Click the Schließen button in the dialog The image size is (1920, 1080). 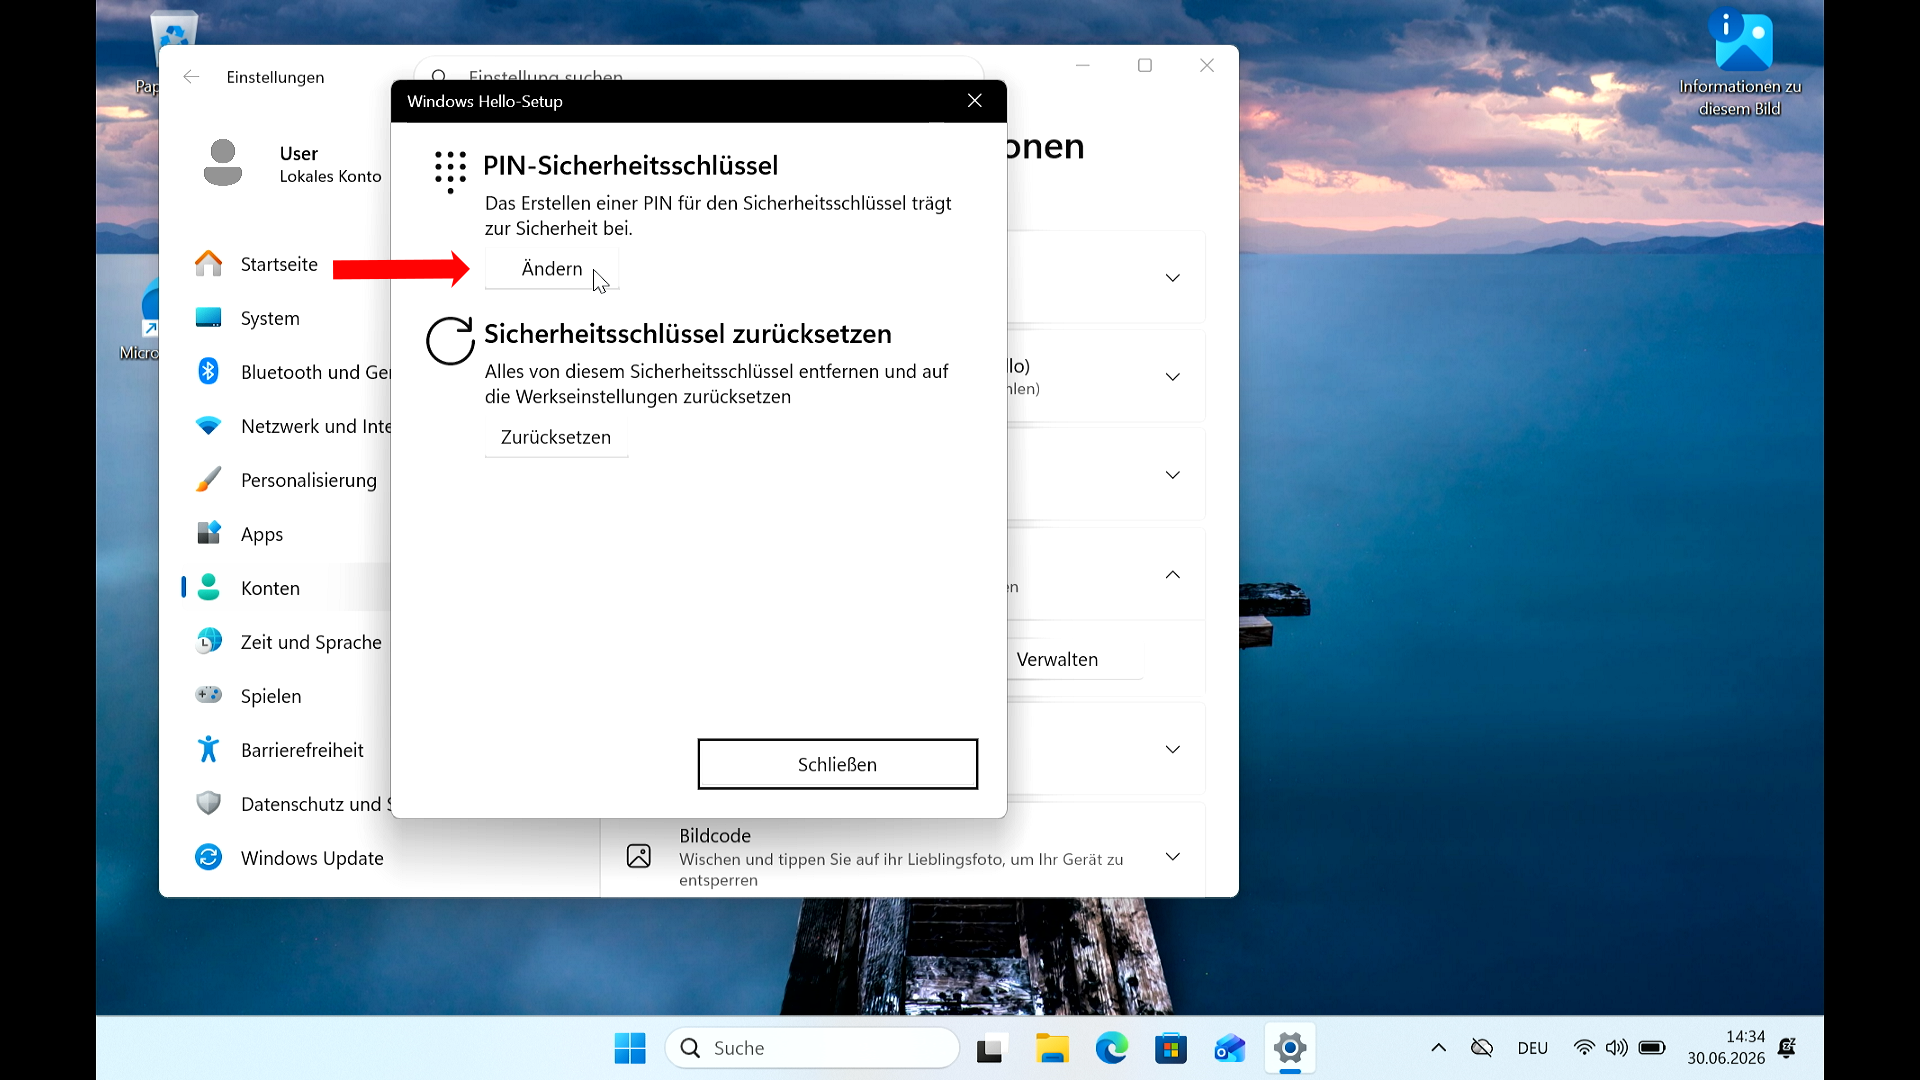coord(837,764)
